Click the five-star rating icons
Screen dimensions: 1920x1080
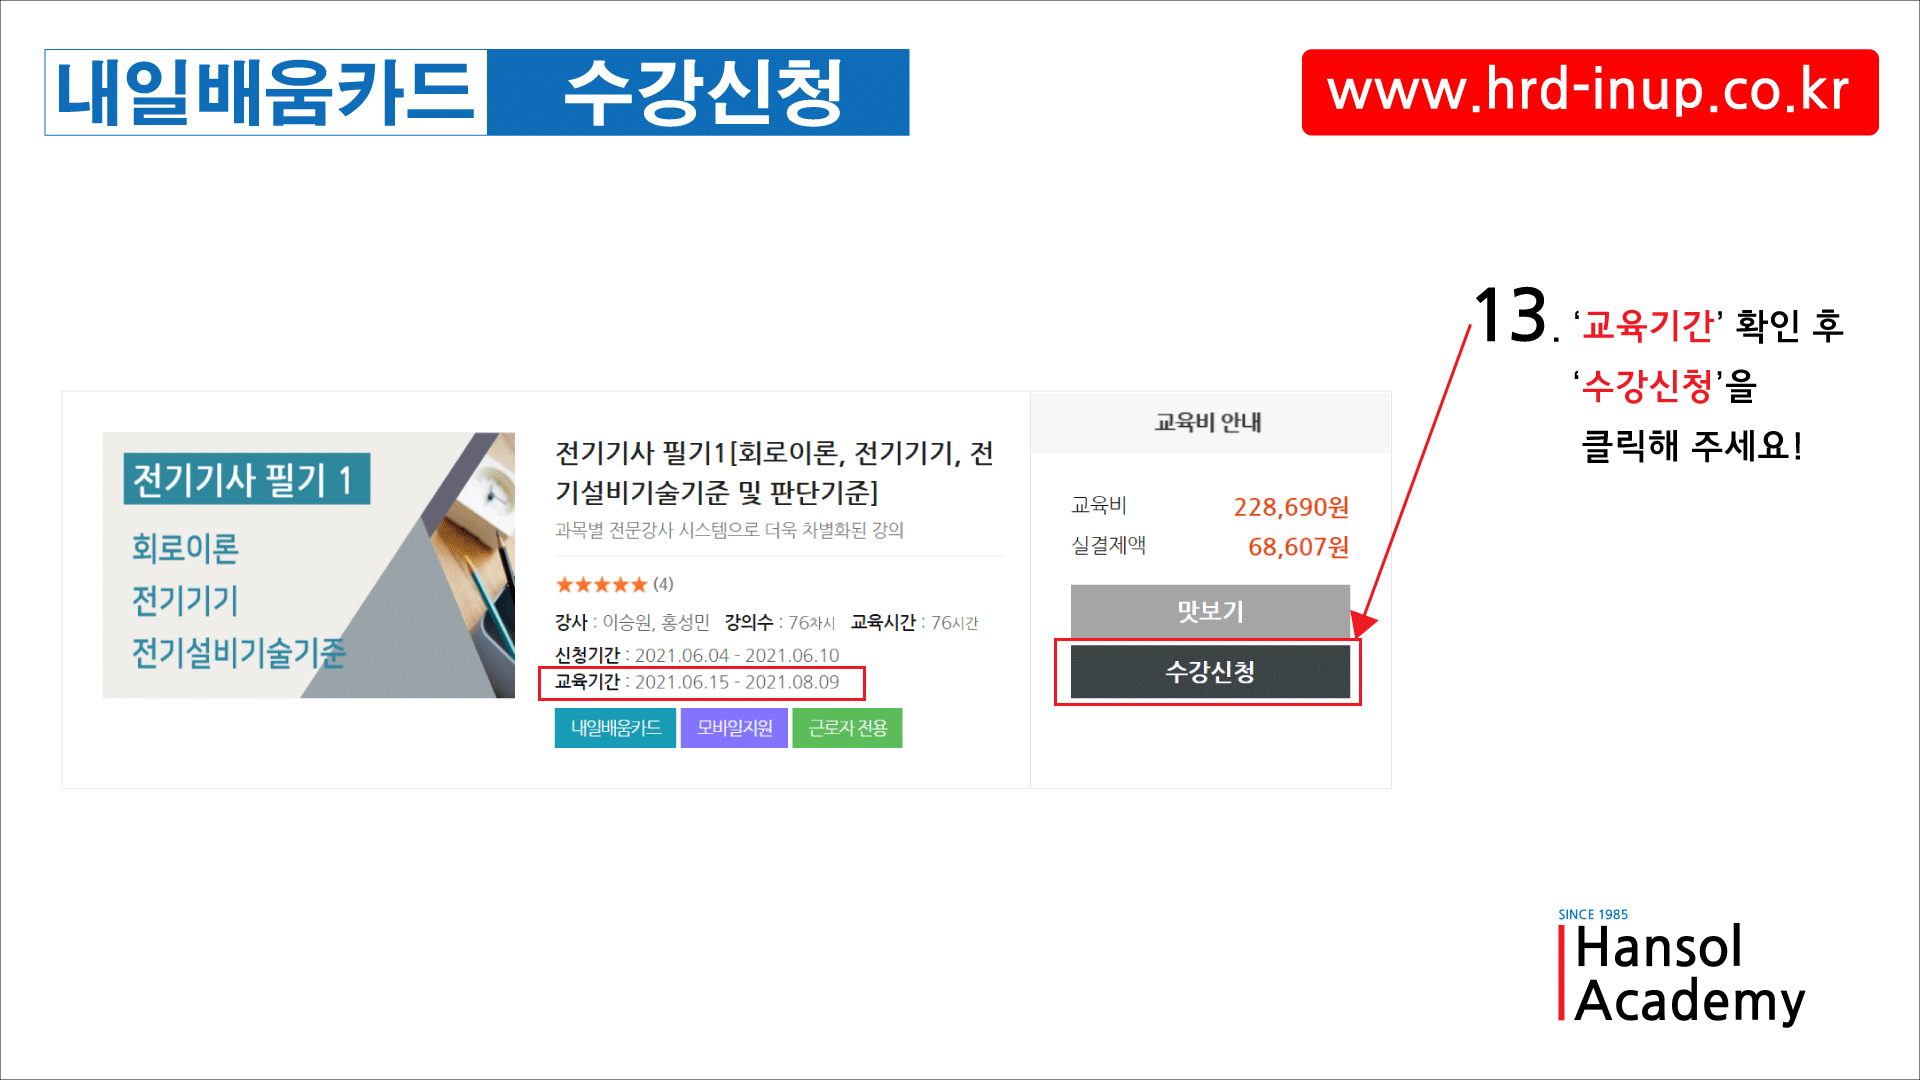click(x=601, y=585)
